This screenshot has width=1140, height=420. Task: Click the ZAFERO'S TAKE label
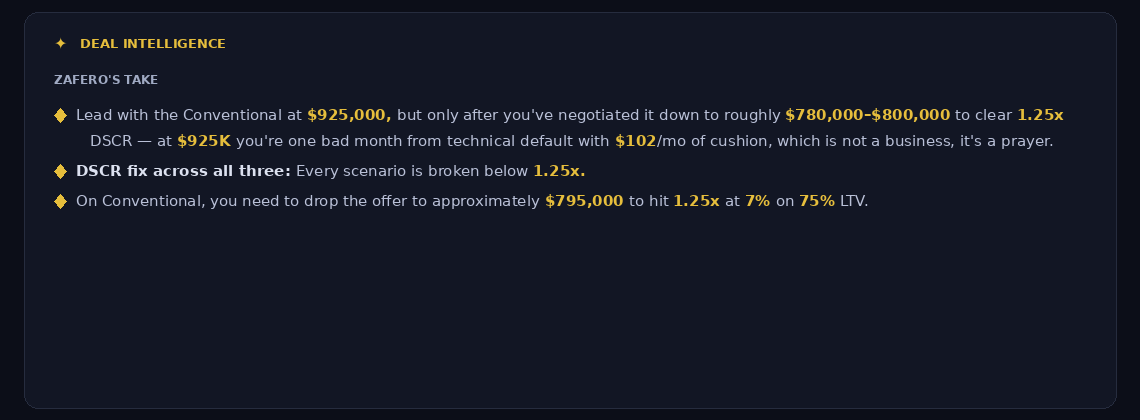[x=106, y=80]
